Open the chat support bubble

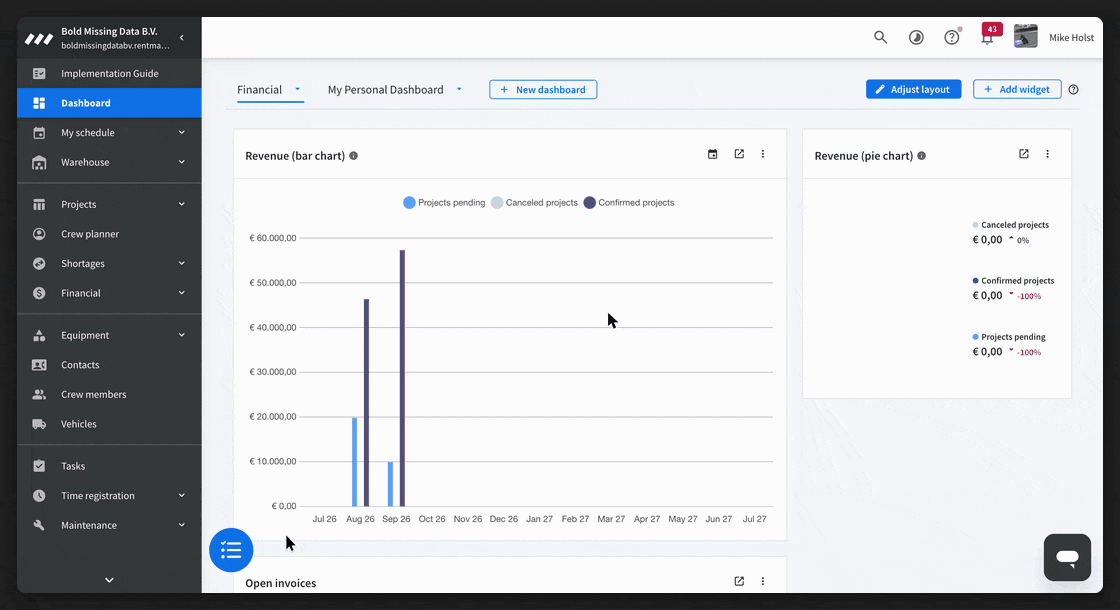pyautogui.click(x=1067, y=557)
